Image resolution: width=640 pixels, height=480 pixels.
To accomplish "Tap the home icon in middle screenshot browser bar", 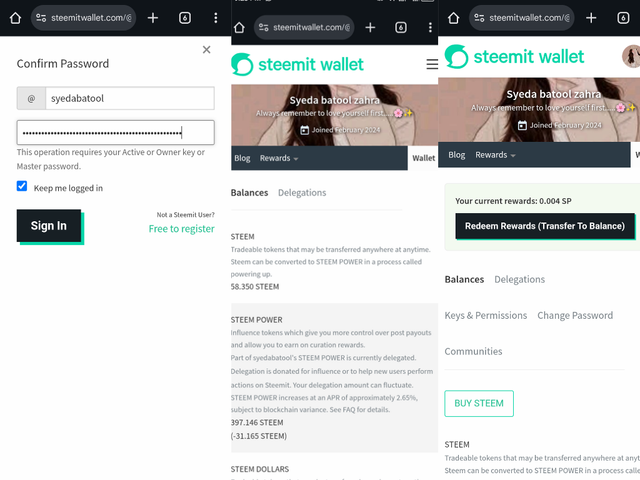I will pos(239,27).
